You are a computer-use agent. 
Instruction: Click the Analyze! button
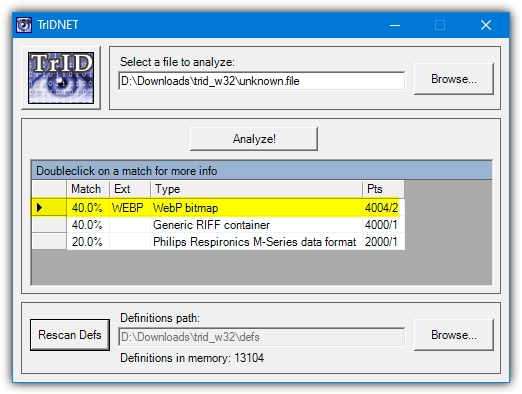(254, 139)
